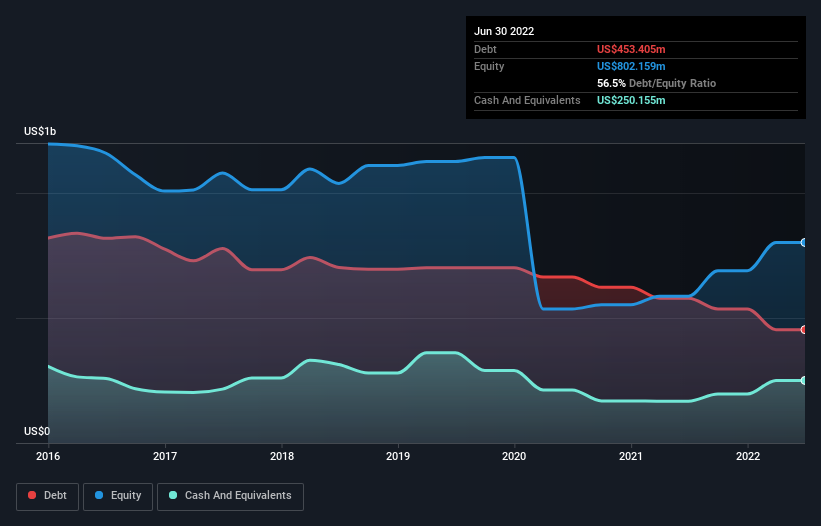Select the 2017 x-axis label
Viewport: 821px width, 526px height.
[x=165, y=456]
